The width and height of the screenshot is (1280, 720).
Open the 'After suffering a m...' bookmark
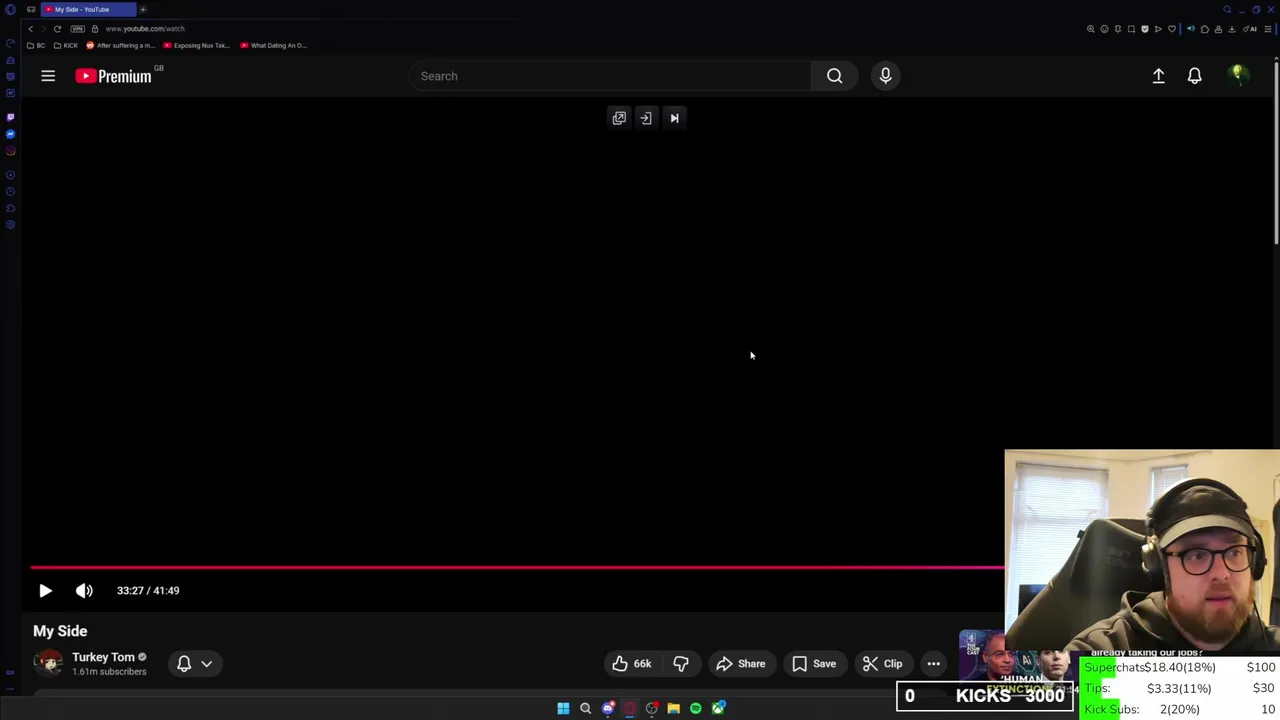tap(121, 45)
